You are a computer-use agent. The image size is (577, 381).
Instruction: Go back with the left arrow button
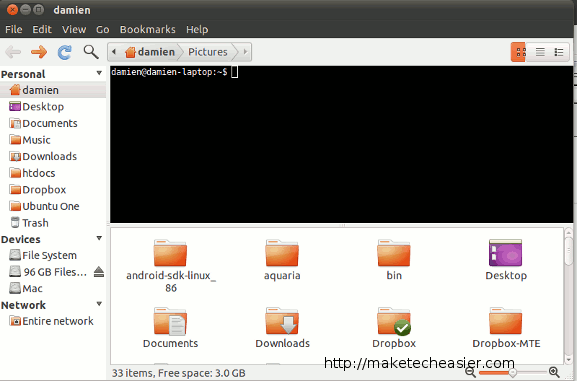click(13, 52)
